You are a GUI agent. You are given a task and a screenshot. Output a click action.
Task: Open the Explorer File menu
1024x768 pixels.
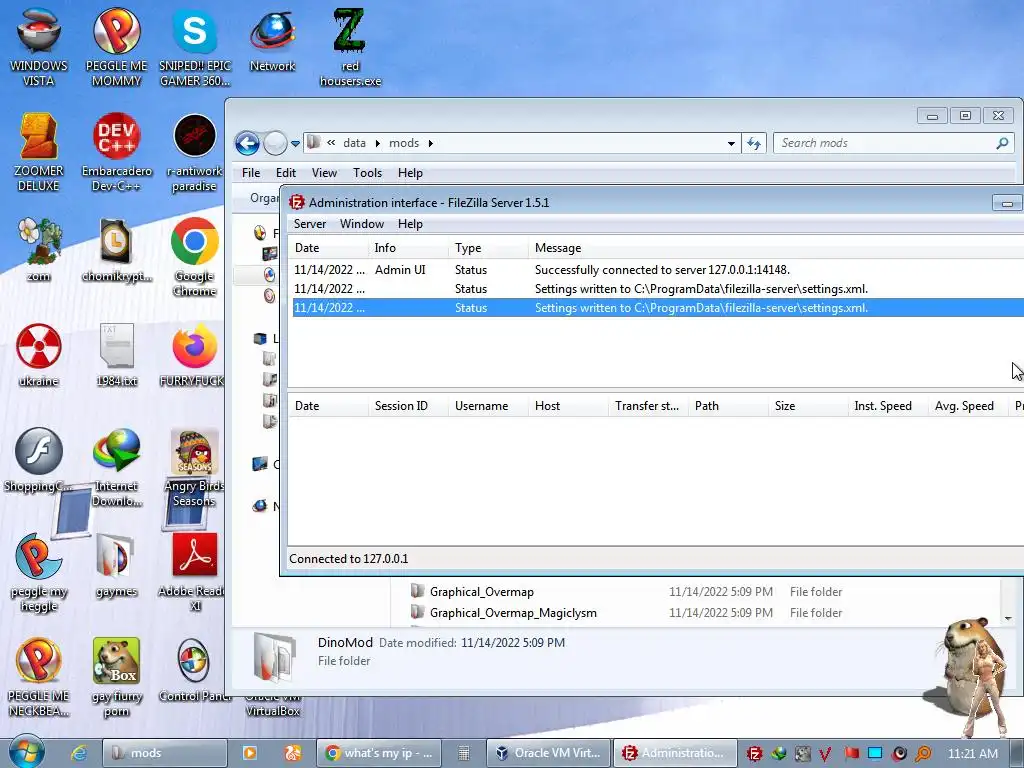coord(251,173)
